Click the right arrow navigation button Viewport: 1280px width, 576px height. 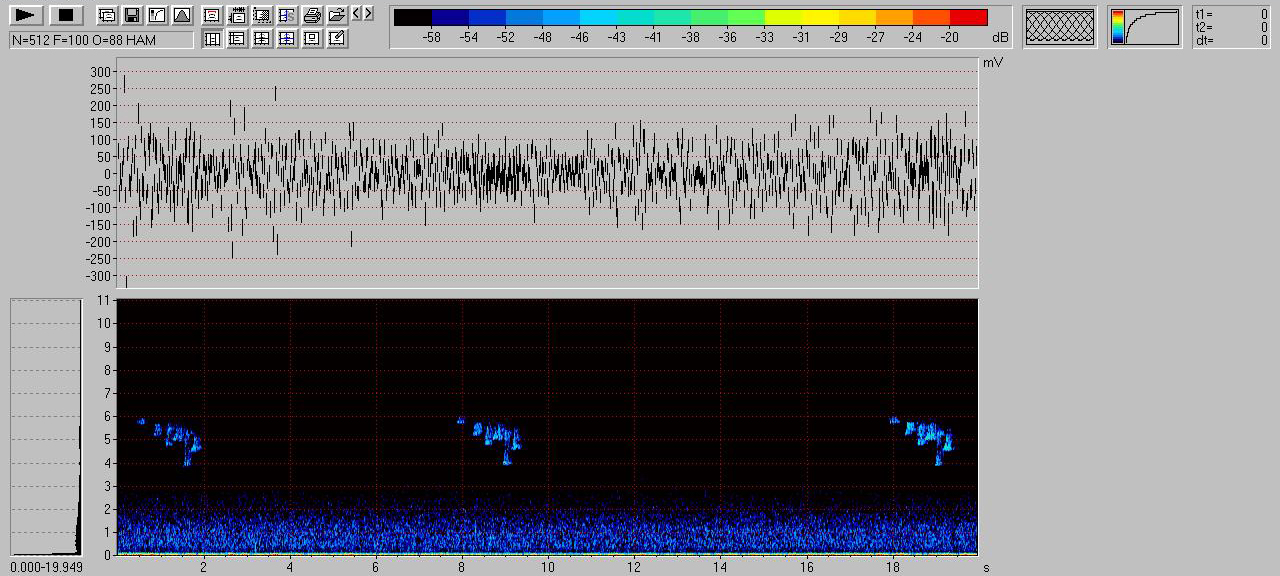coord(369,13)
